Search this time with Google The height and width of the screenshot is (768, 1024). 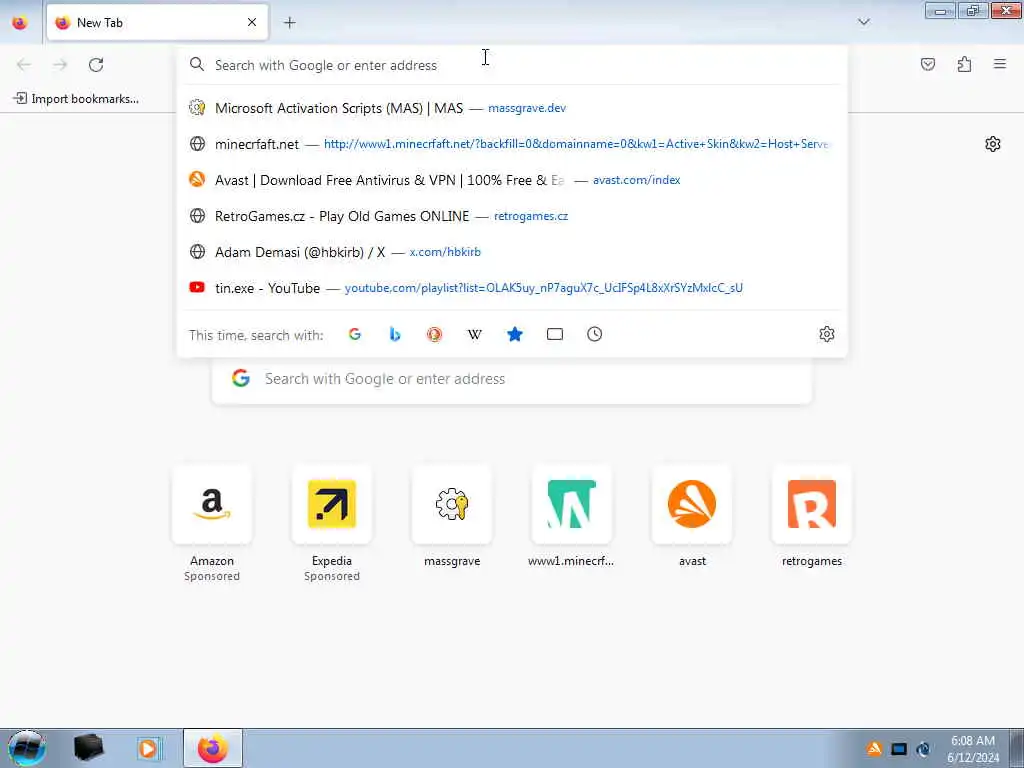coord(355,334)
